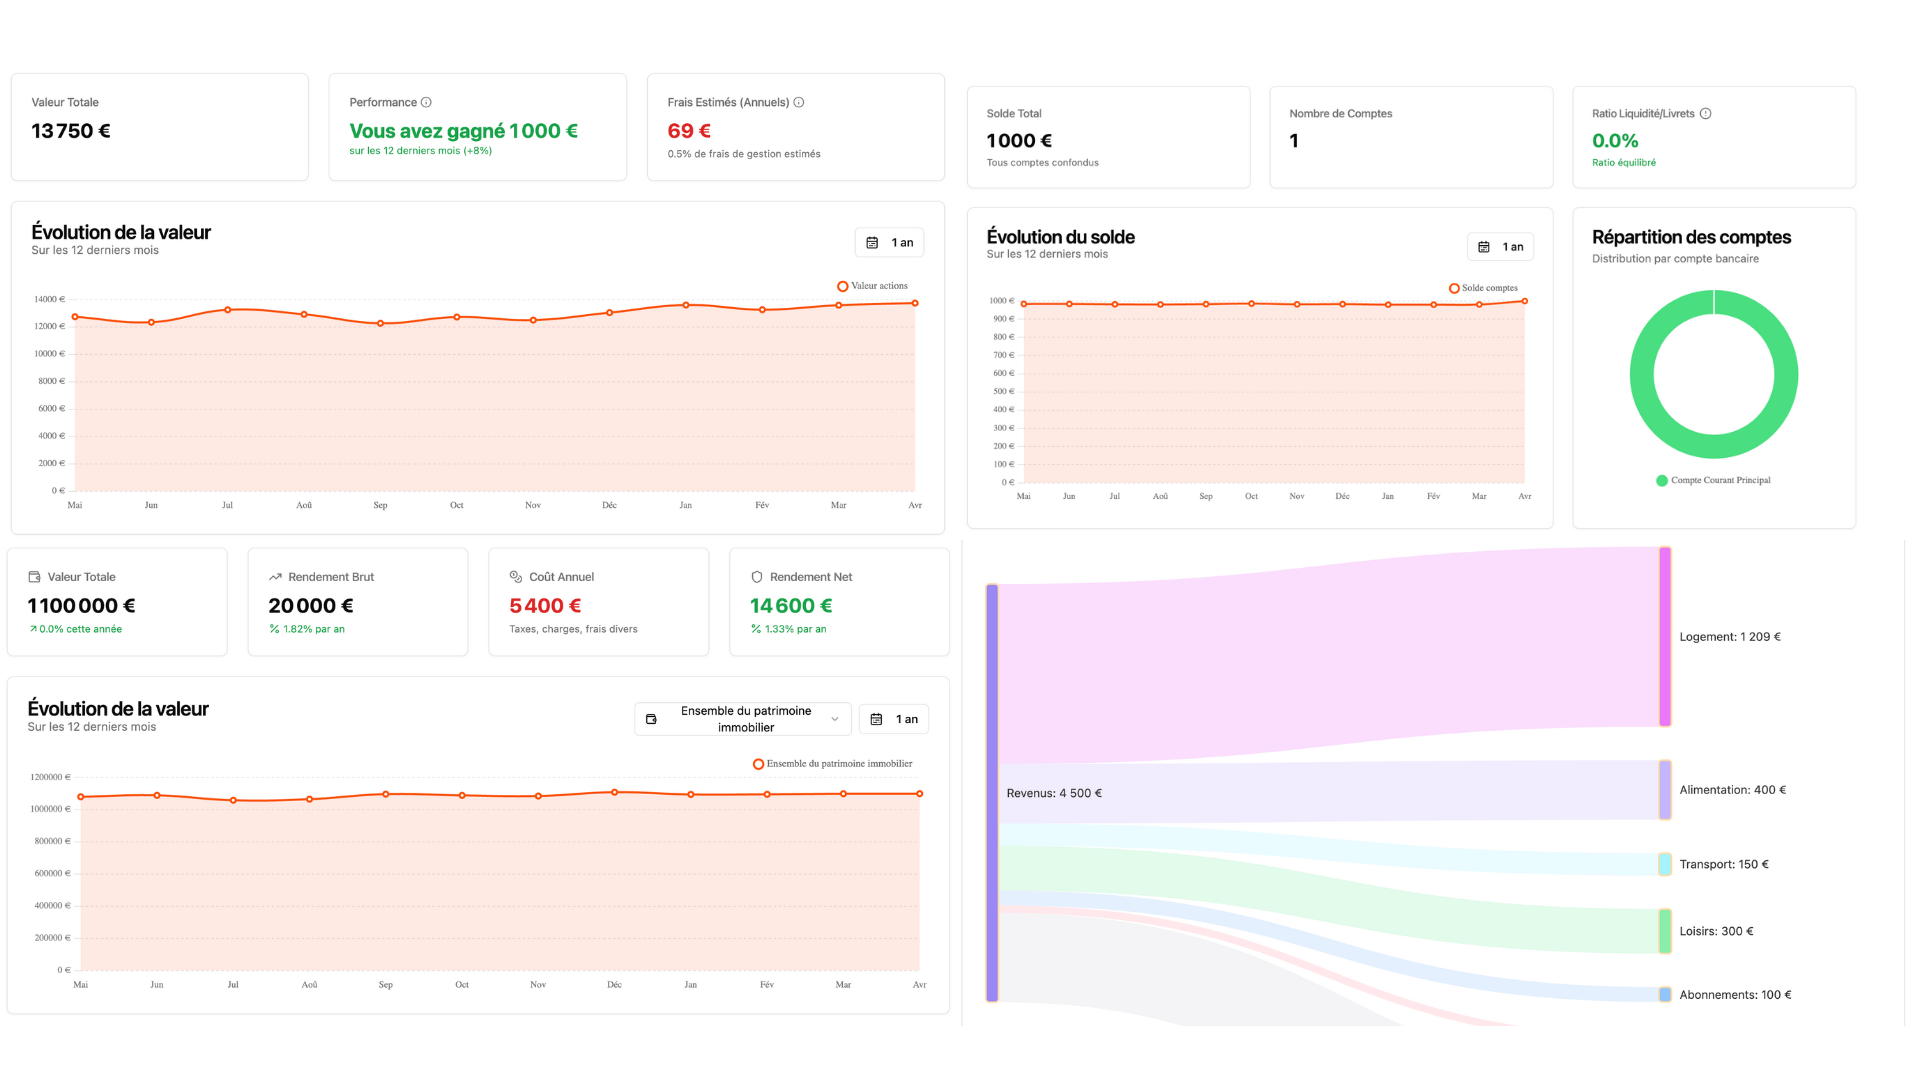Open '1 an' selector in real estate chart
The image size is (1920, 1080).
894,719
